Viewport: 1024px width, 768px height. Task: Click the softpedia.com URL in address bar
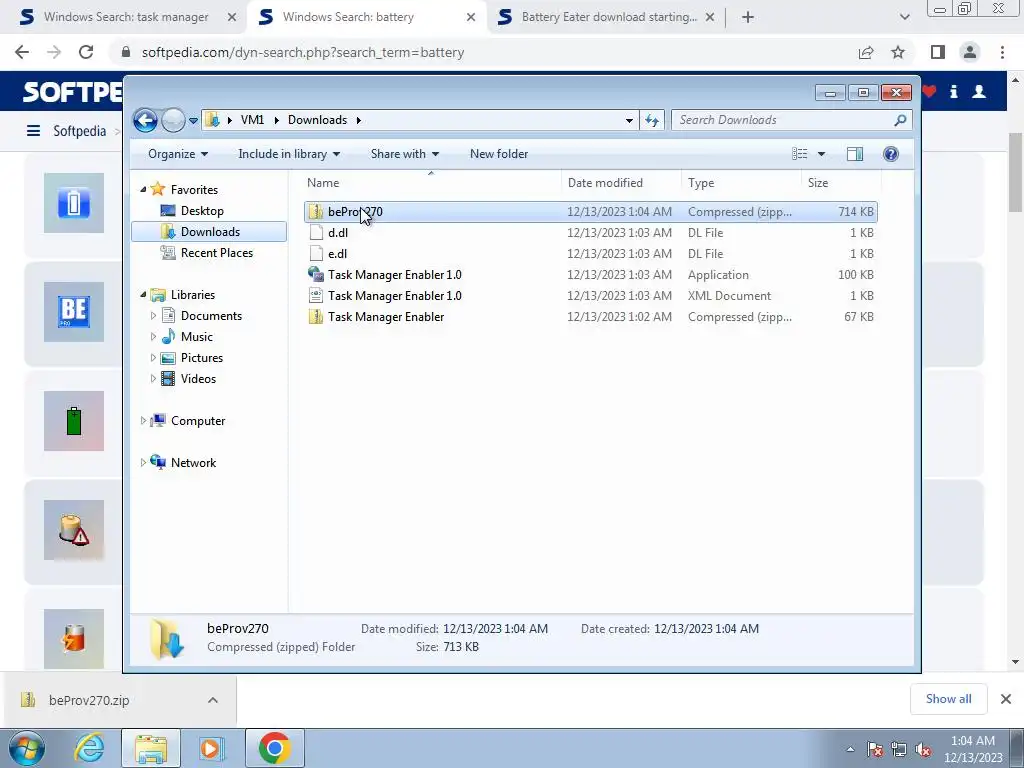(x=303, y=52)
